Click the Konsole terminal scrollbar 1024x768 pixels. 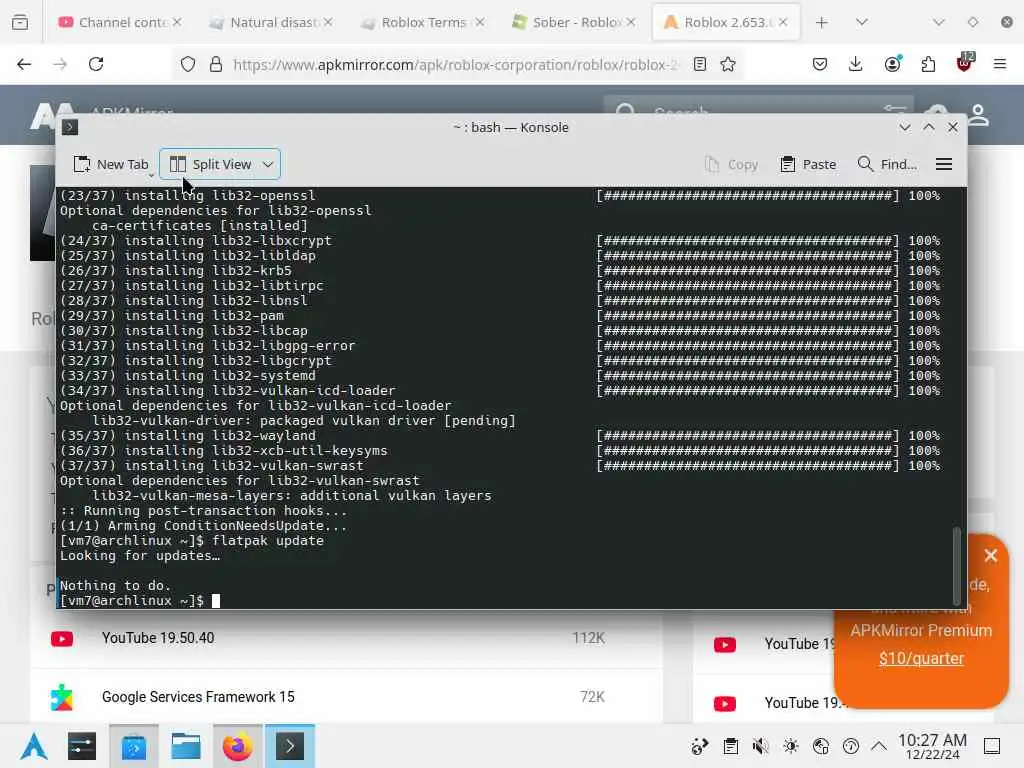[957, 566]
